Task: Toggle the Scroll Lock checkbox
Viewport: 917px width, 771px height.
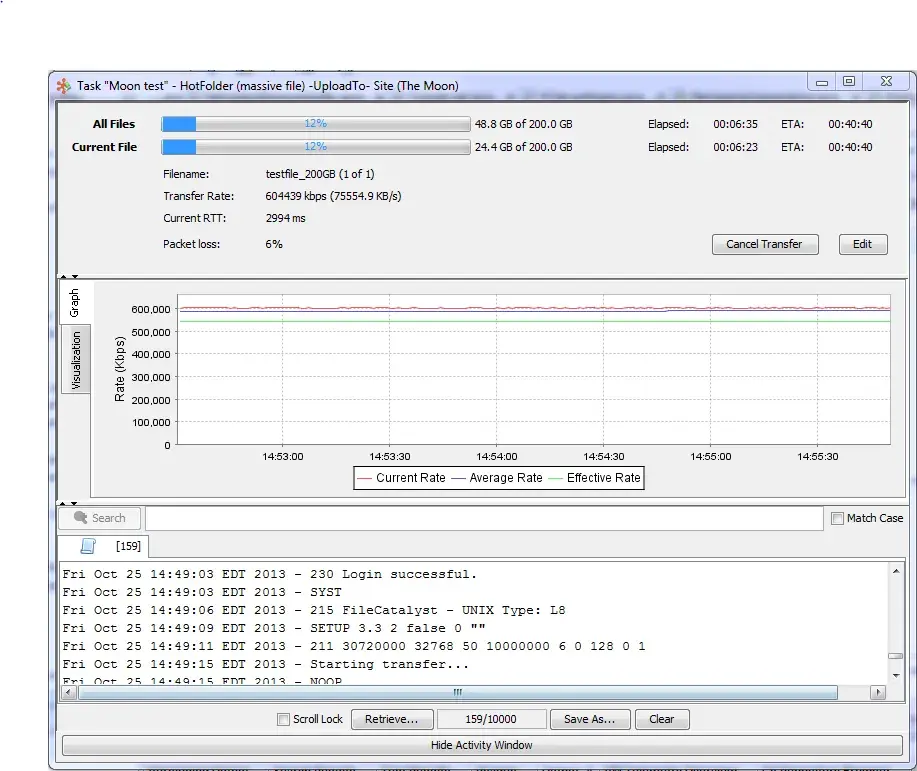Action: (284, 719)
